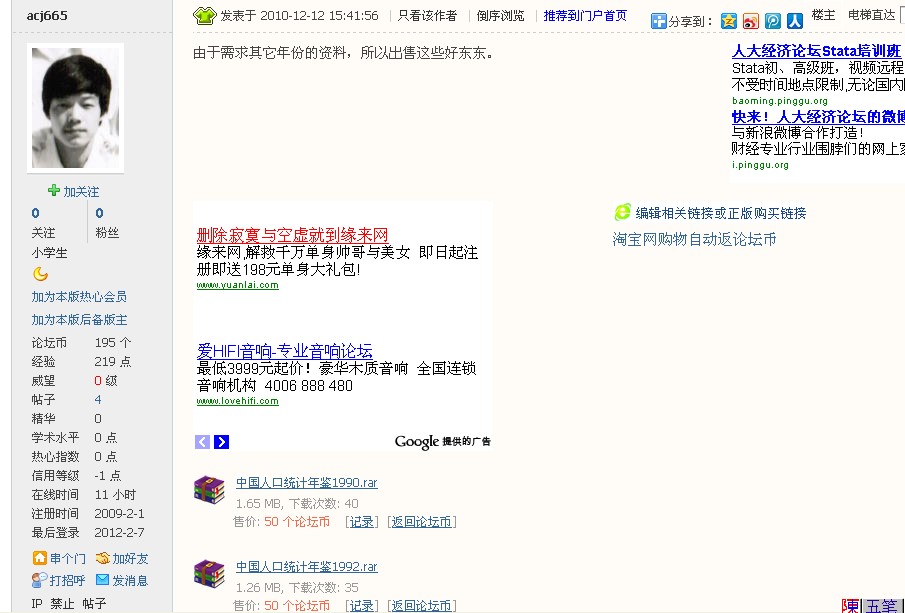
Task: Click 串个门 text link
Action: (68, 558)
